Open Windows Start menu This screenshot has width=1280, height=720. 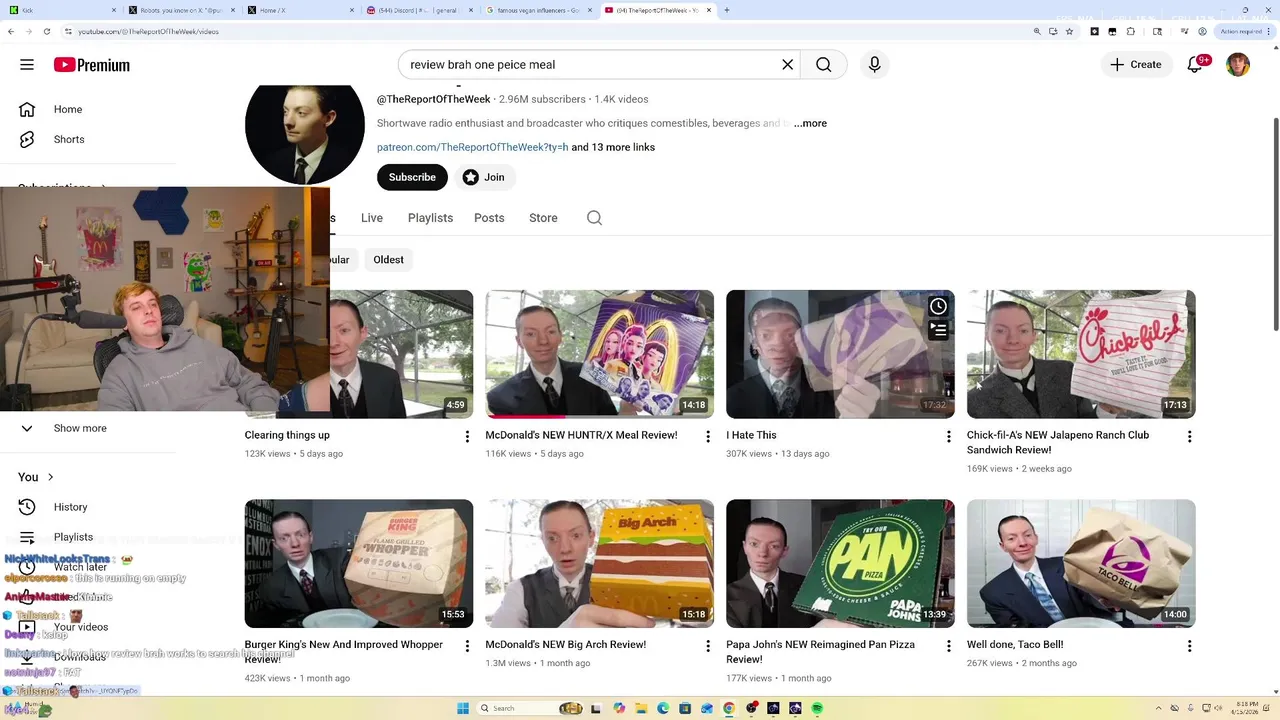[463, 708]
